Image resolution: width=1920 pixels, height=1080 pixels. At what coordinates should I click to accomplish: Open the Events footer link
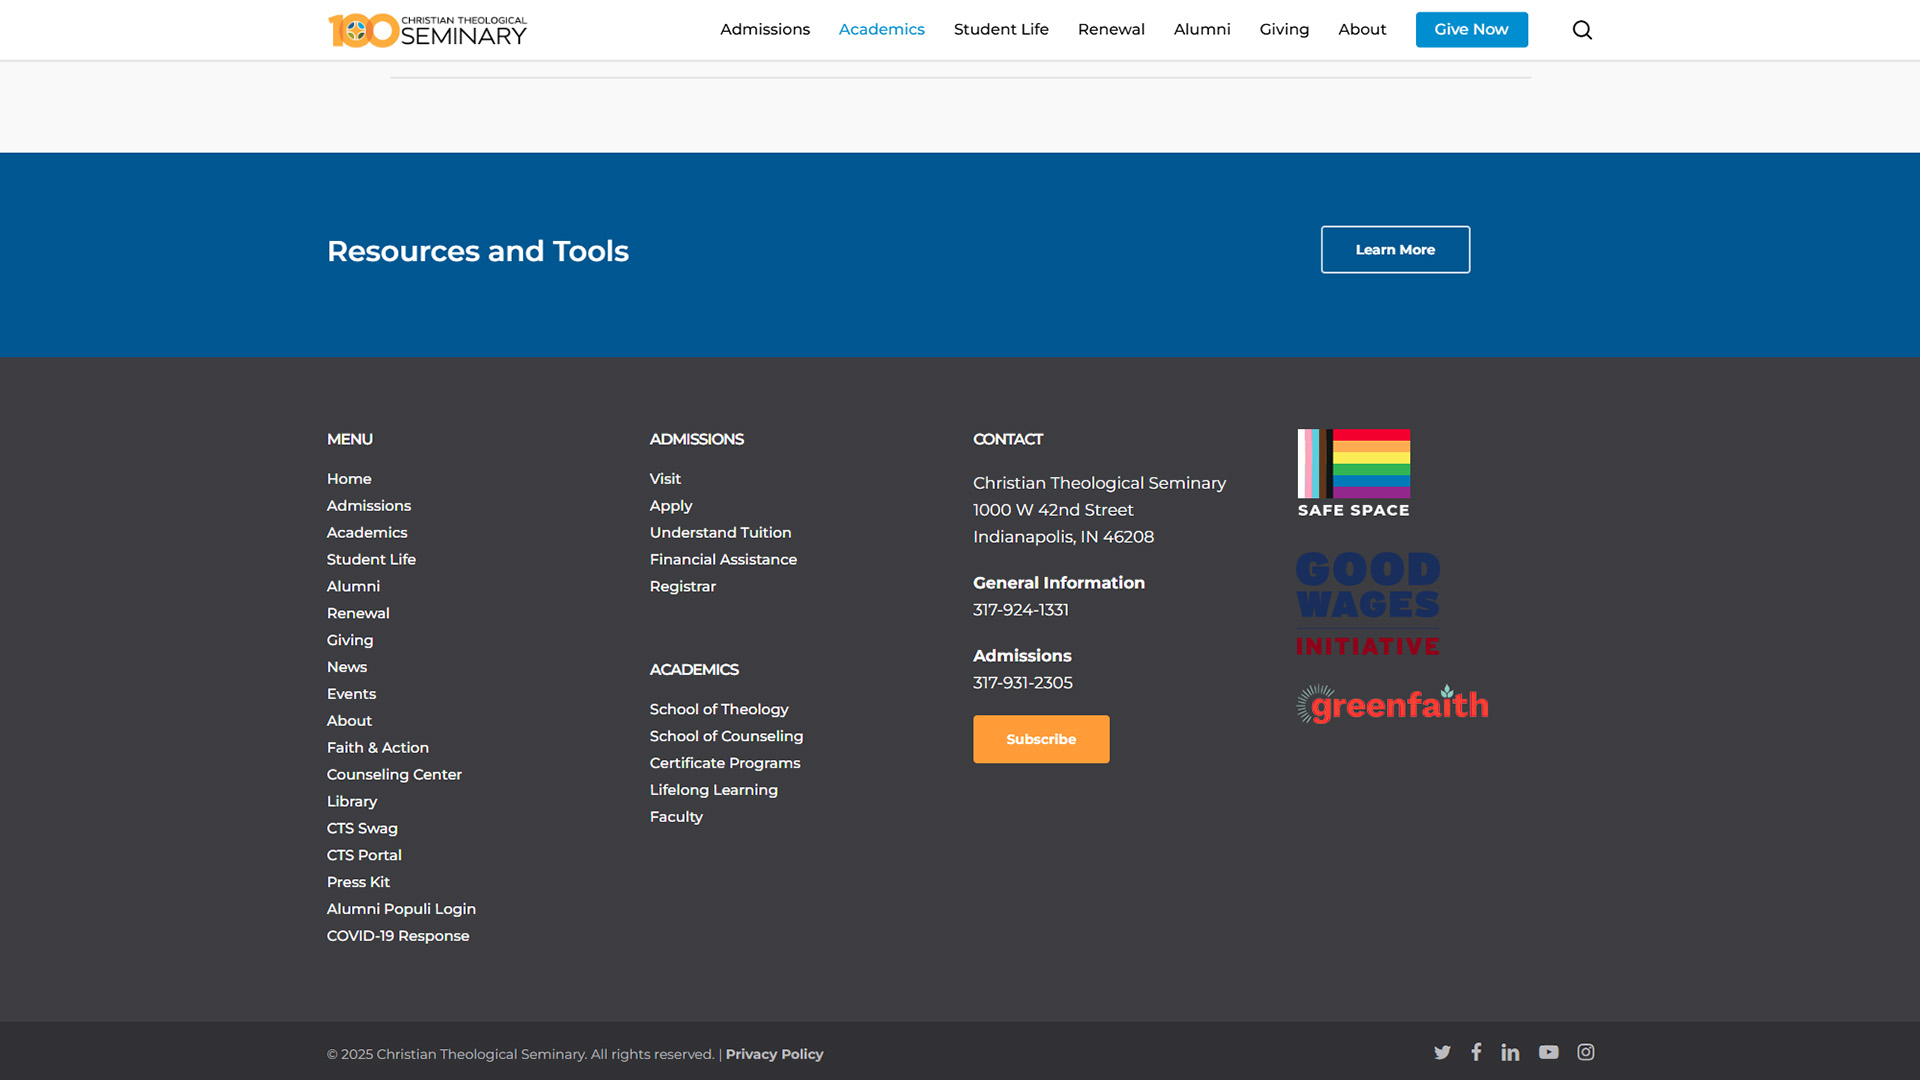pyautogui.click(x=351, y=694)
